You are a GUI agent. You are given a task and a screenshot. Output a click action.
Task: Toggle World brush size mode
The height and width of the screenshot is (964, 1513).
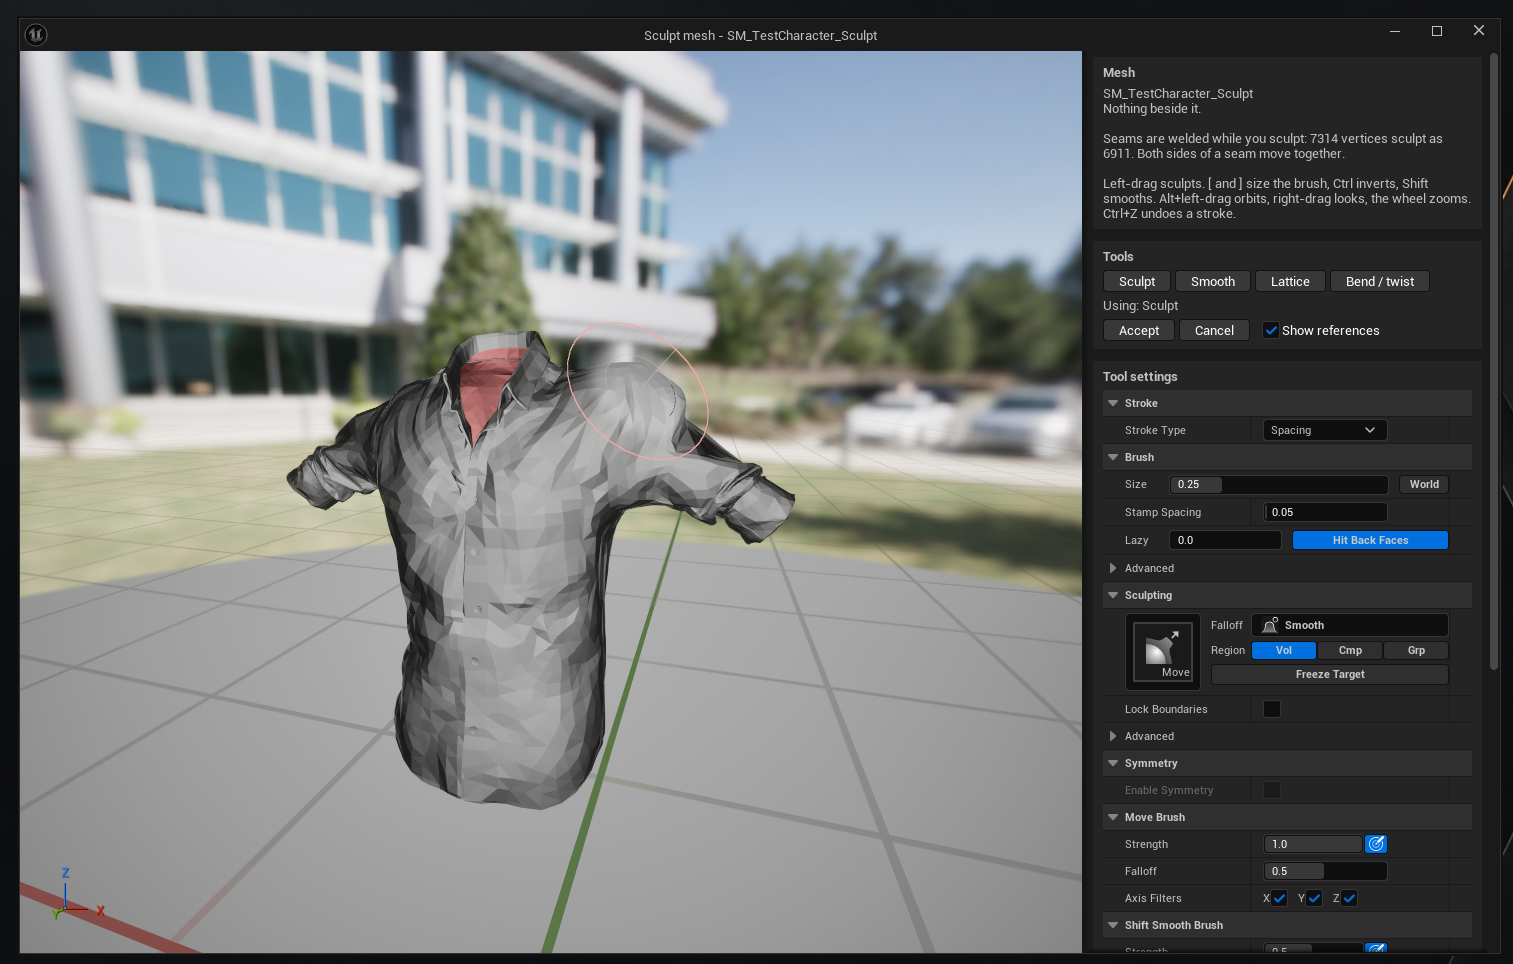1424,484
